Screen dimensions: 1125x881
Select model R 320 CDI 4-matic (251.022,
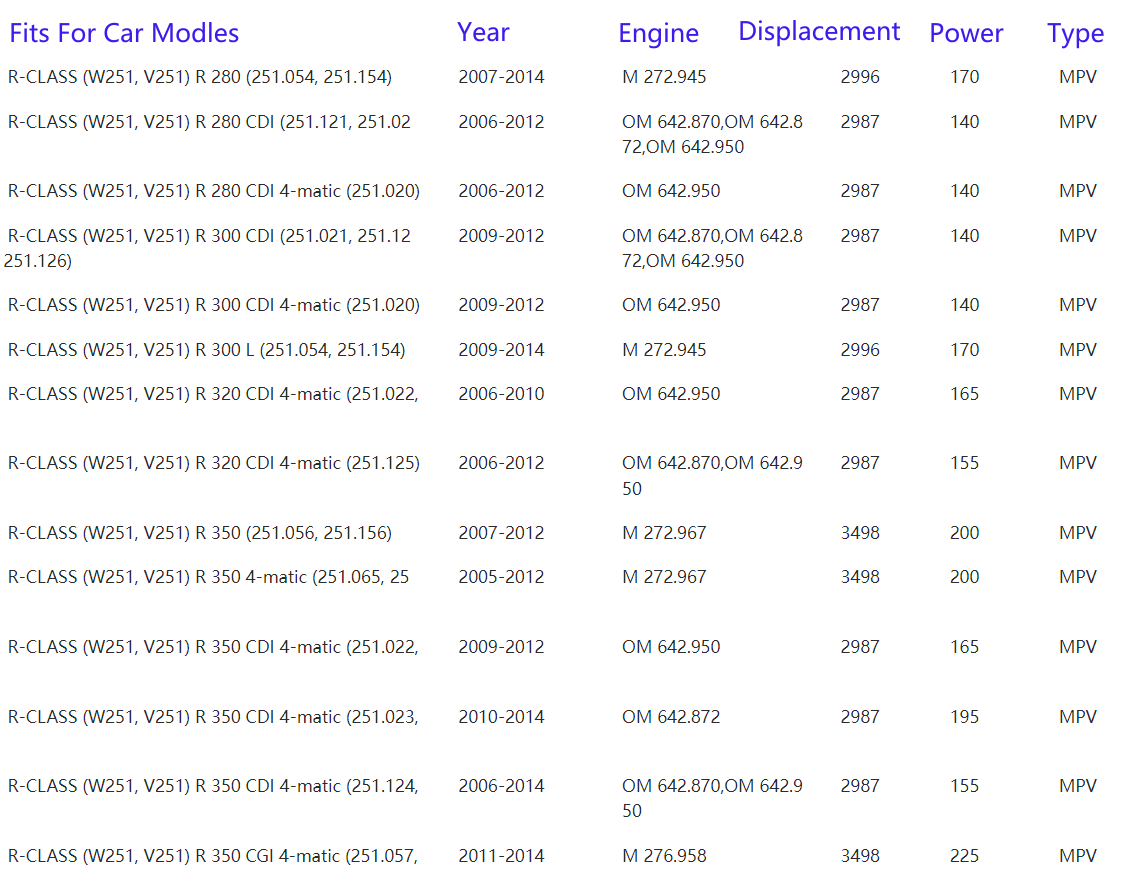coord(213,394)
